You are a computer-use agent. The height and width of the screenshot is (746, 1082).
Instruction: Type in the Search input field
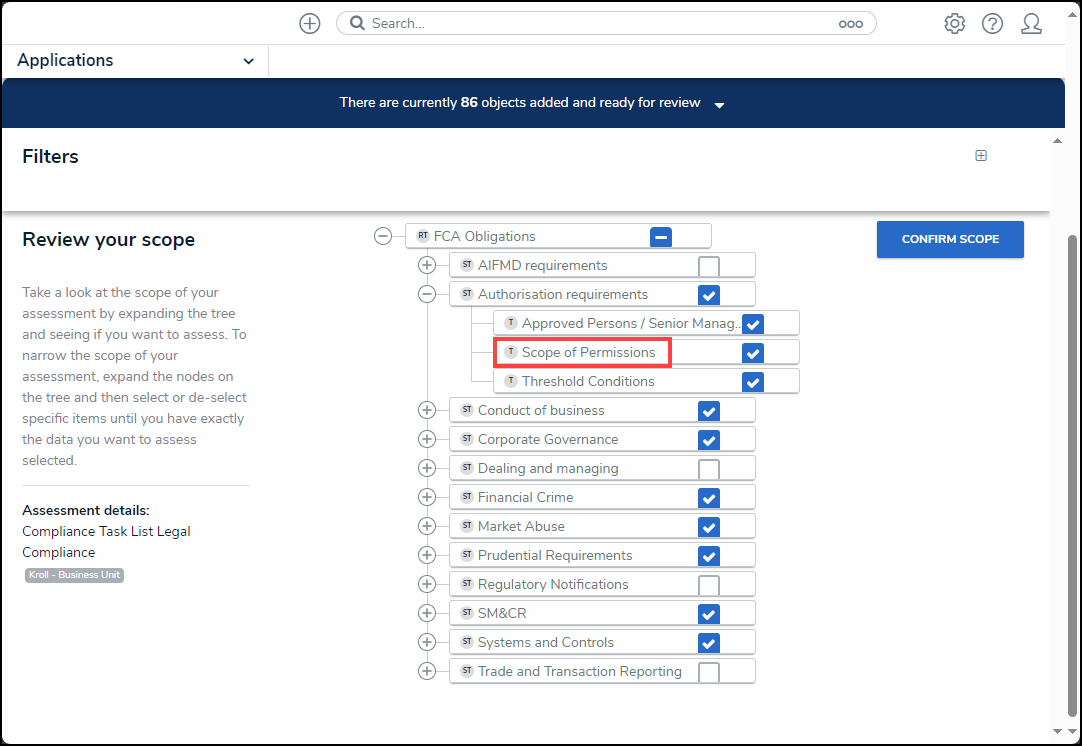click(x=600, y=24)
